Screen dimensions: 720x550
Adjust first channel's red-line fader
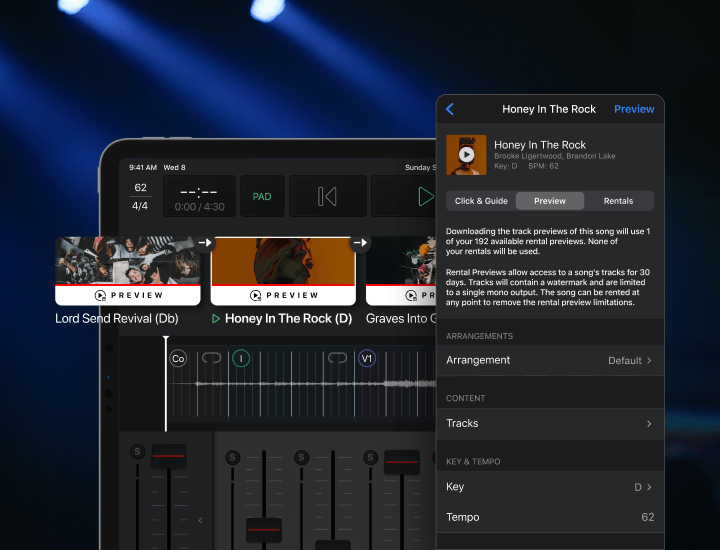[169, 456]
